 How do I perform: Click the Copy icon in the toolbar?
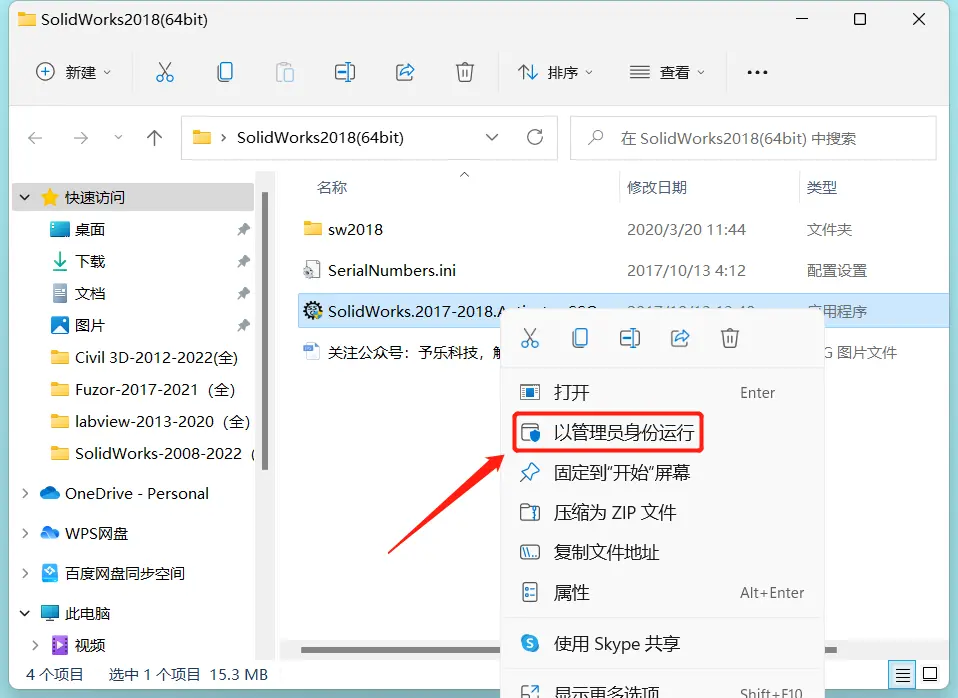(x=225, y=72)
